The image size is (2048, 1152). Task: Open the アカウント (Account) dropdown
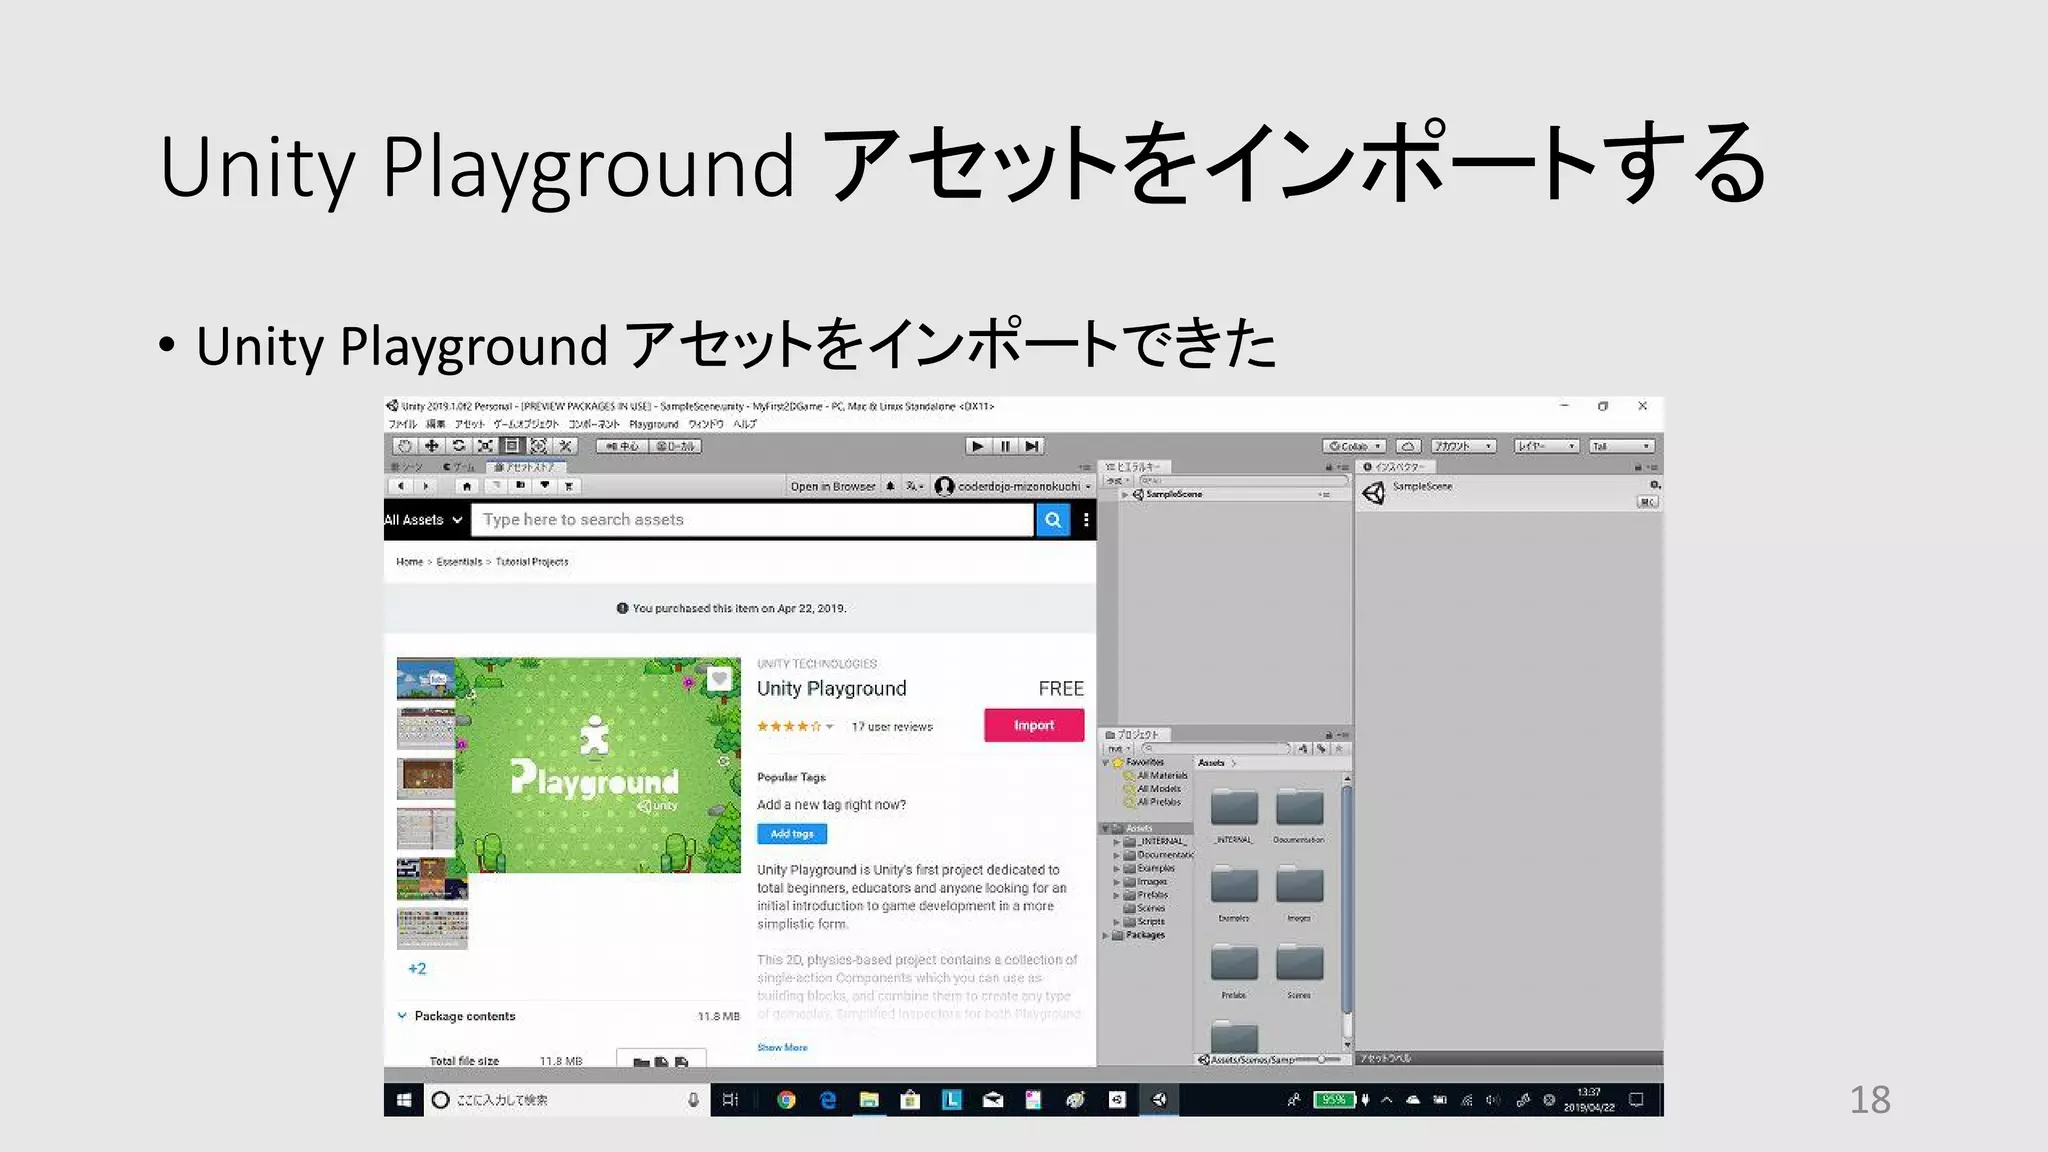(x=1463, y=446)
